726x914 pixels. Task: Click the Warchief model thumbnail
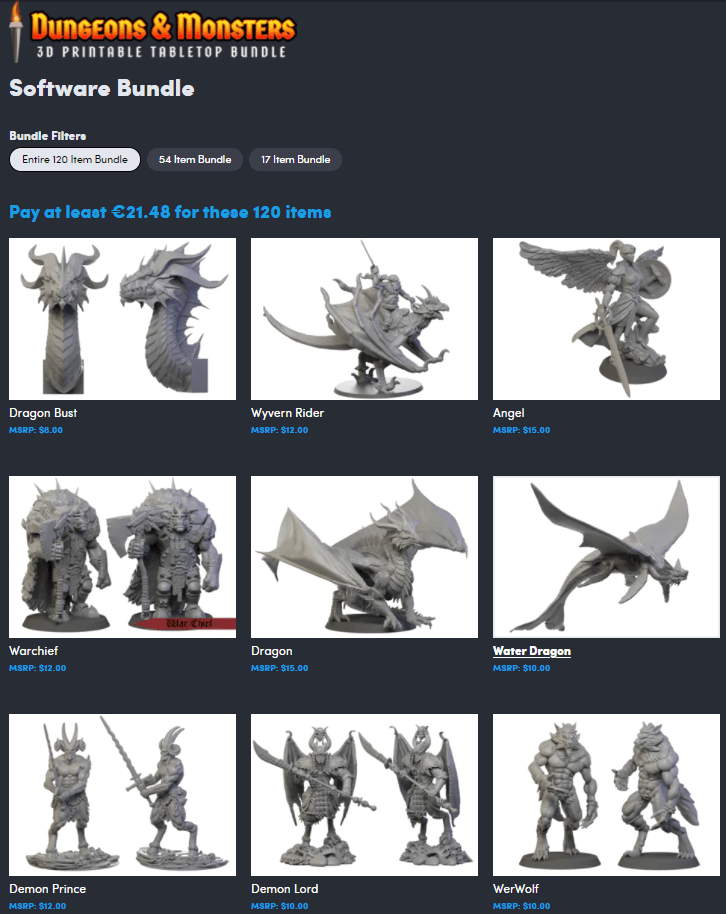click(x=122, y=557)
